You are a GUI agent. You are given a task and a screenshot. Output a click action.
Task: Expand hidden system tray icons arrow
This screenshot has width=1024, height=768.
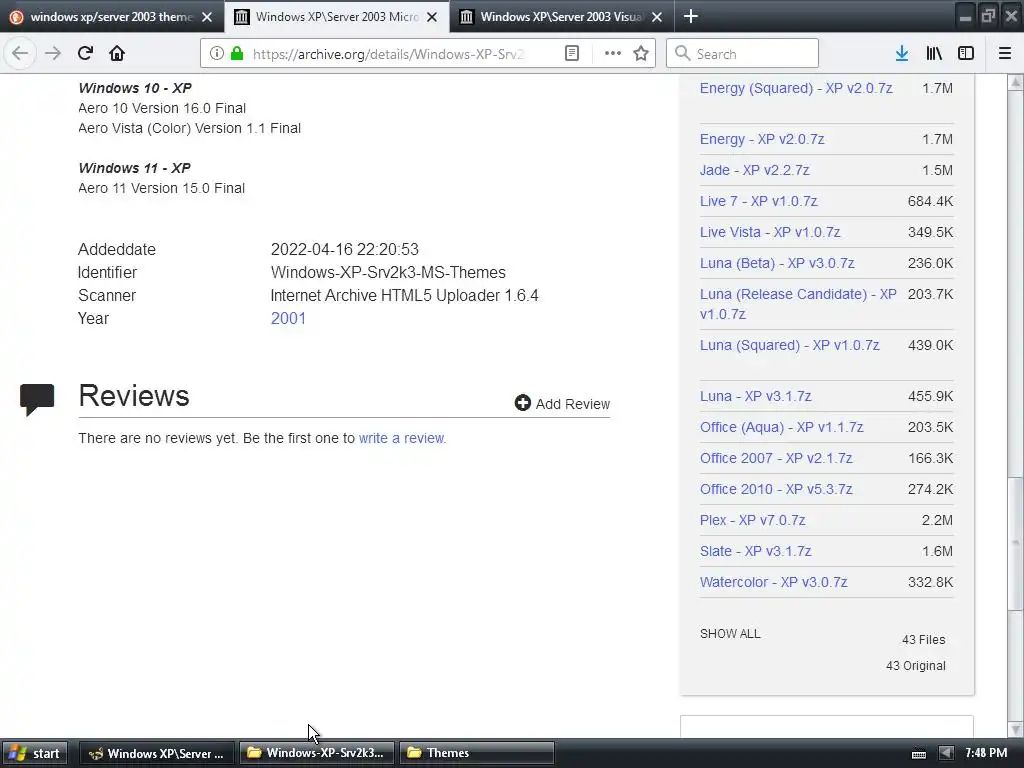pyautogui.click(x=945, y=754)
